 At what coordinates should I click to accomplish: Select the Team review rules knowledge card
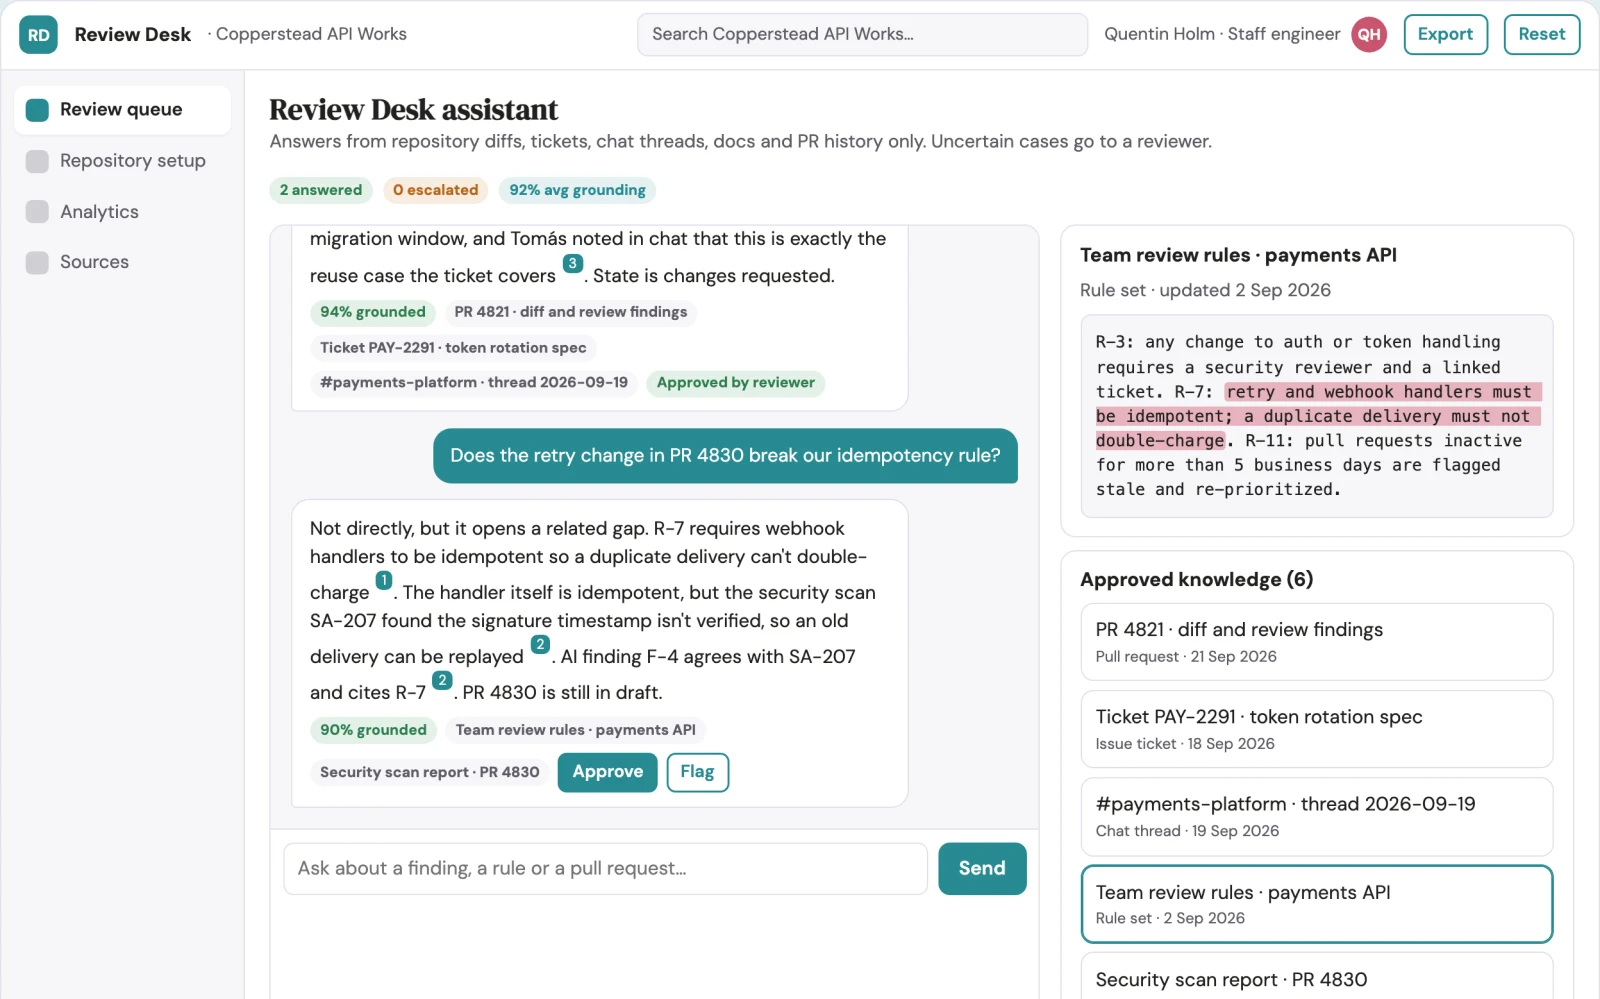click(1316, 904)
